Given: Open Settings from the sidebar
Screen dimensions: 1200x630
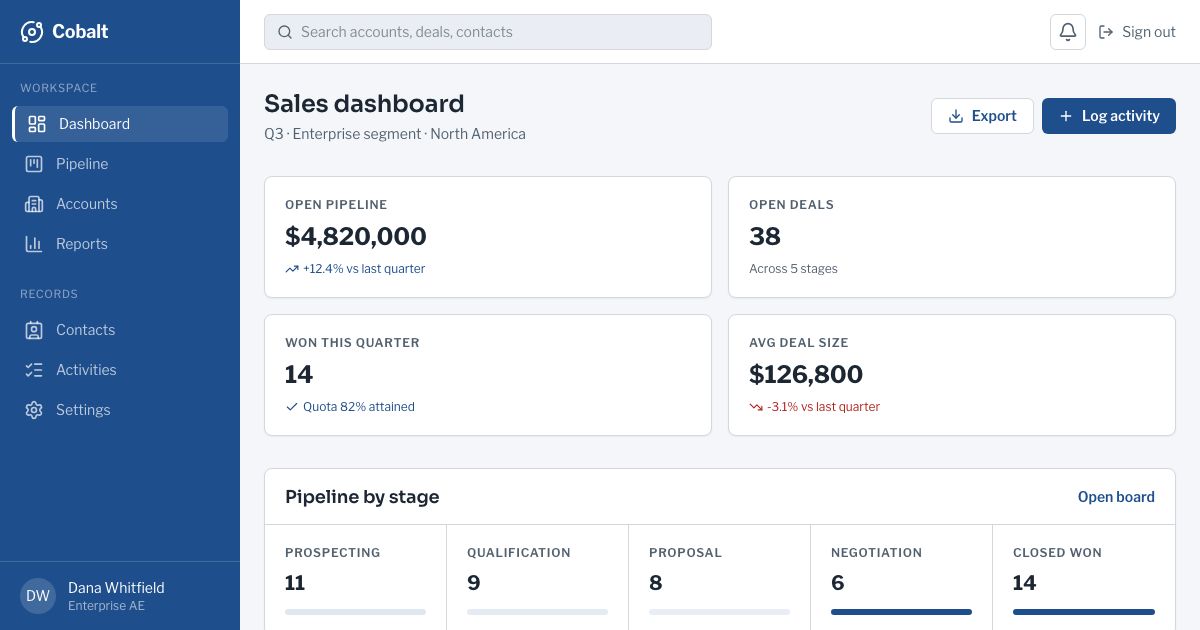Looking at the screenshot, I should pyautogui.click(x=120, y=410).
